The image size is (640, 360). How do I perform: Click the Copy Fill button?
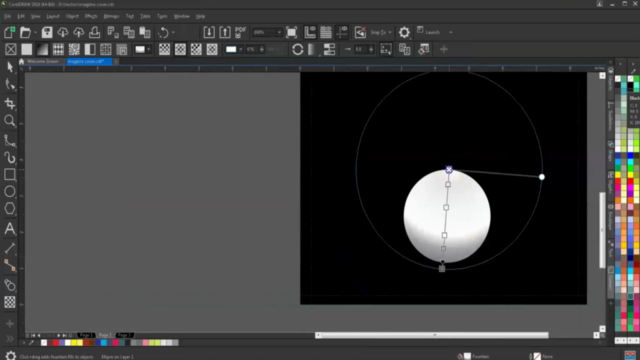(404, 49)
